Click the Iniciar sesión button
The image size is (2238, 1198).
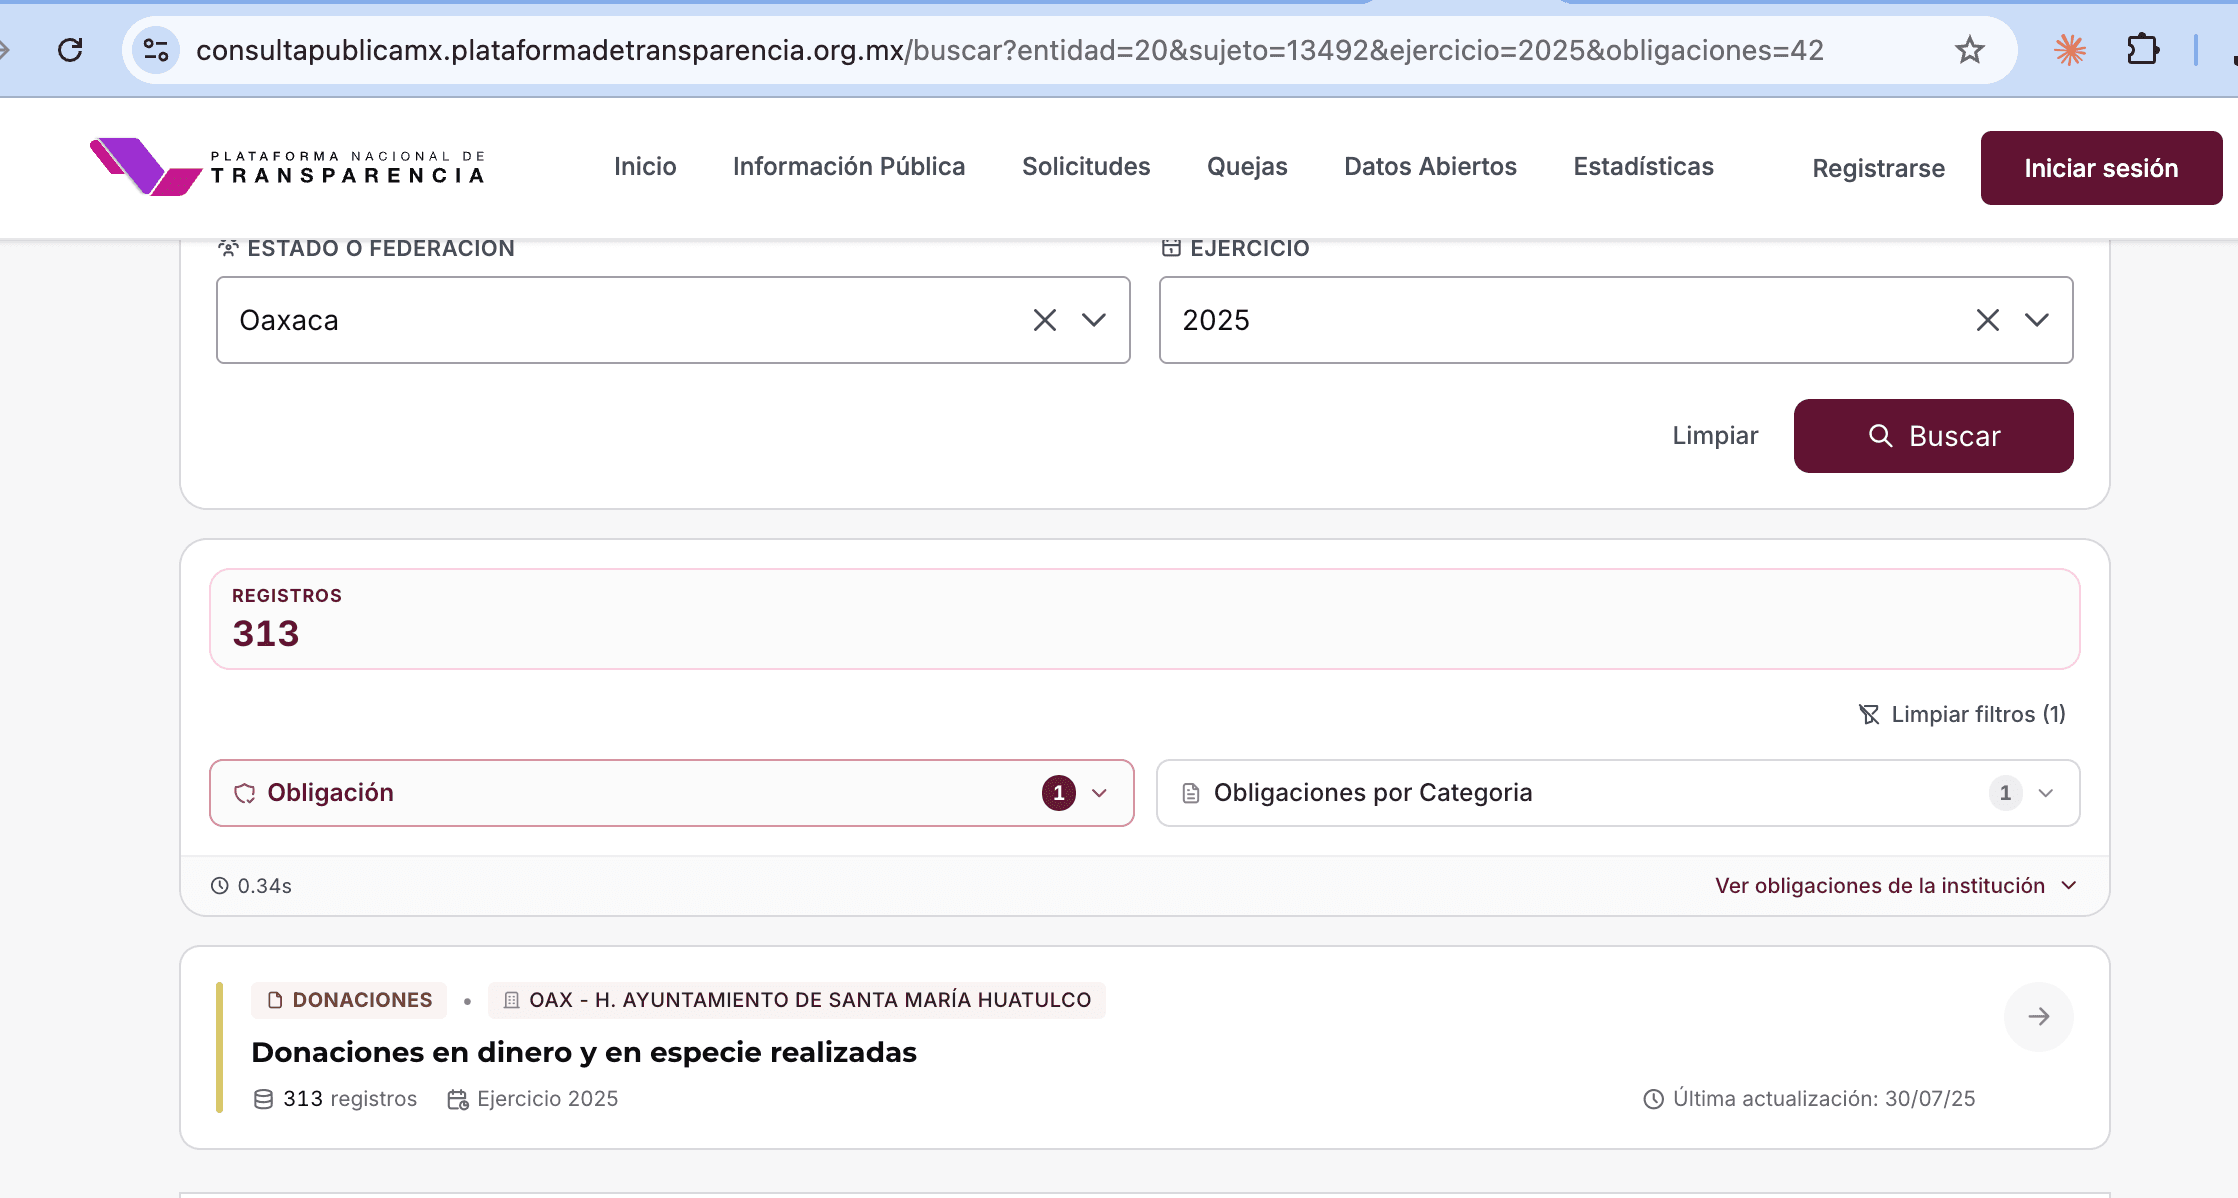click(2101, 168)
